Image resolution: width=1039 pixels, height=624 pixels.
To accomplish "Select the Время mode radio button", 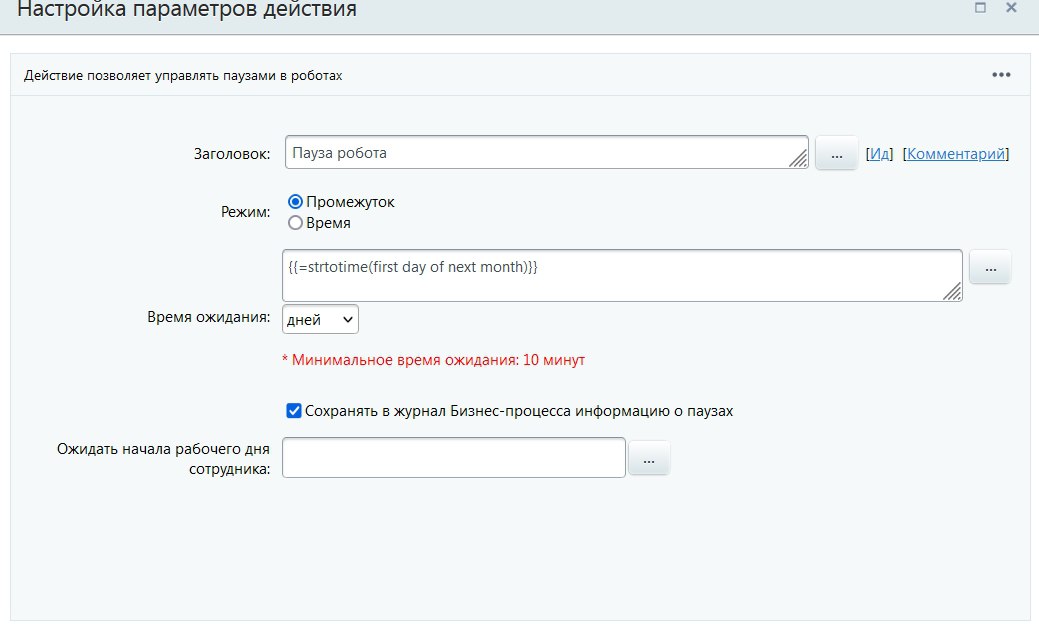I will (295, 223).
